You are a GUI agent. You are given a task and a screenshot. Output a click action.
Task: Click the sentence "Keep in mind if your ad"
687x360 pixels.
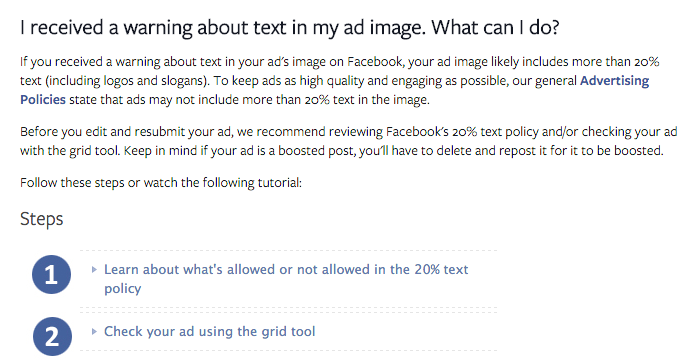coord(393,151)
